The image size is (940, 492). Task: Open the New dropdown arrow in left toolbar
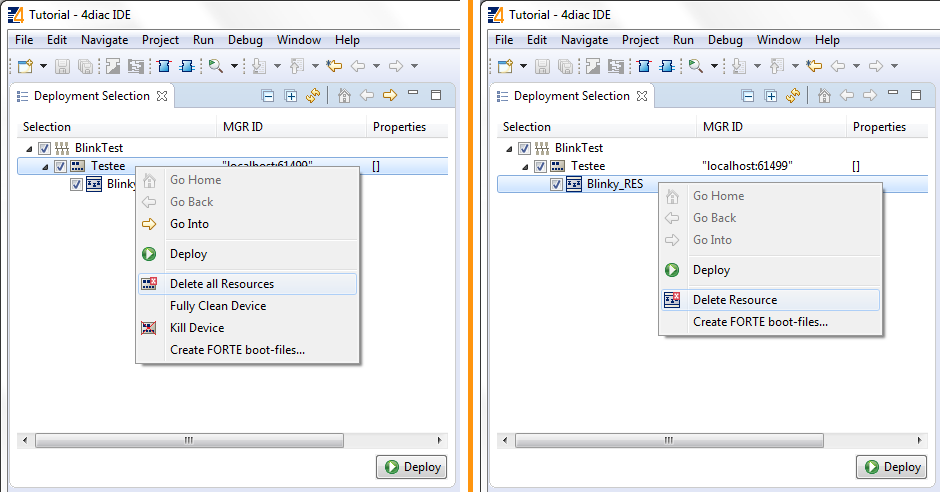click(x=43, y=66)
